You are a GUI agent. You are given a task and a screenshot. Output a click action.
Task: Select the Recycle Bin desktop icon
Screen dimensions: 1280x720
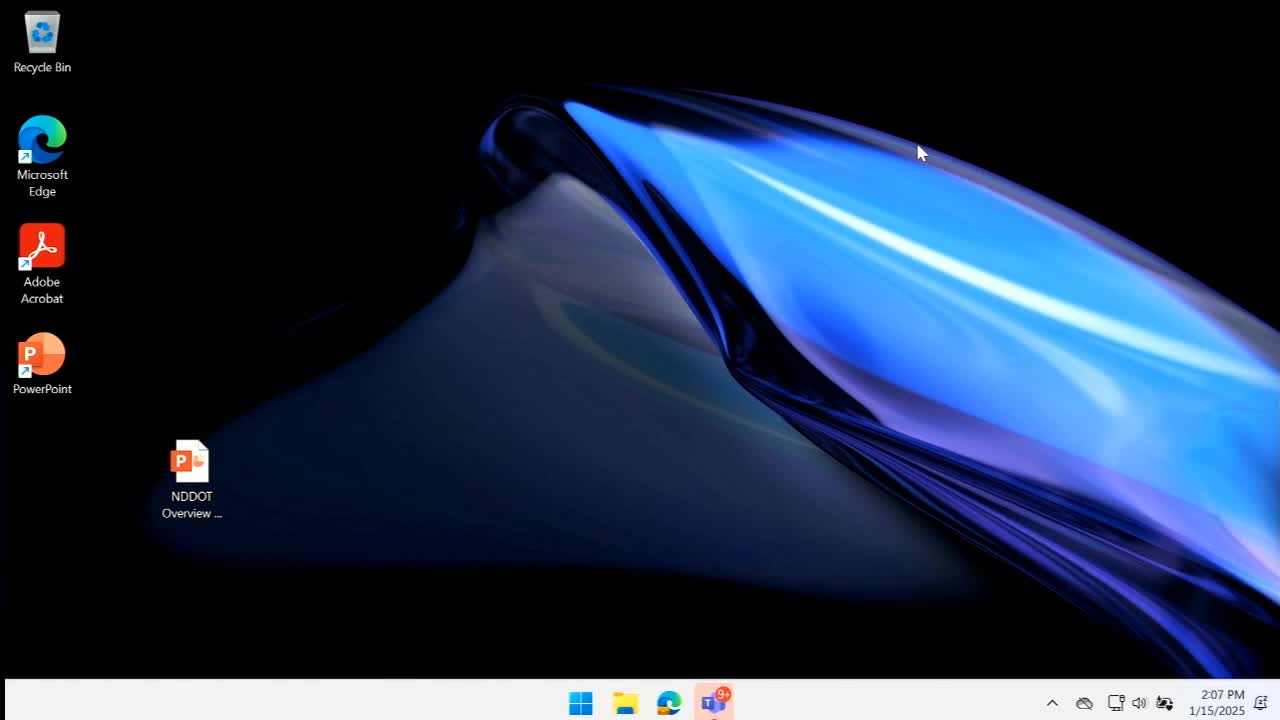point(42,43)
